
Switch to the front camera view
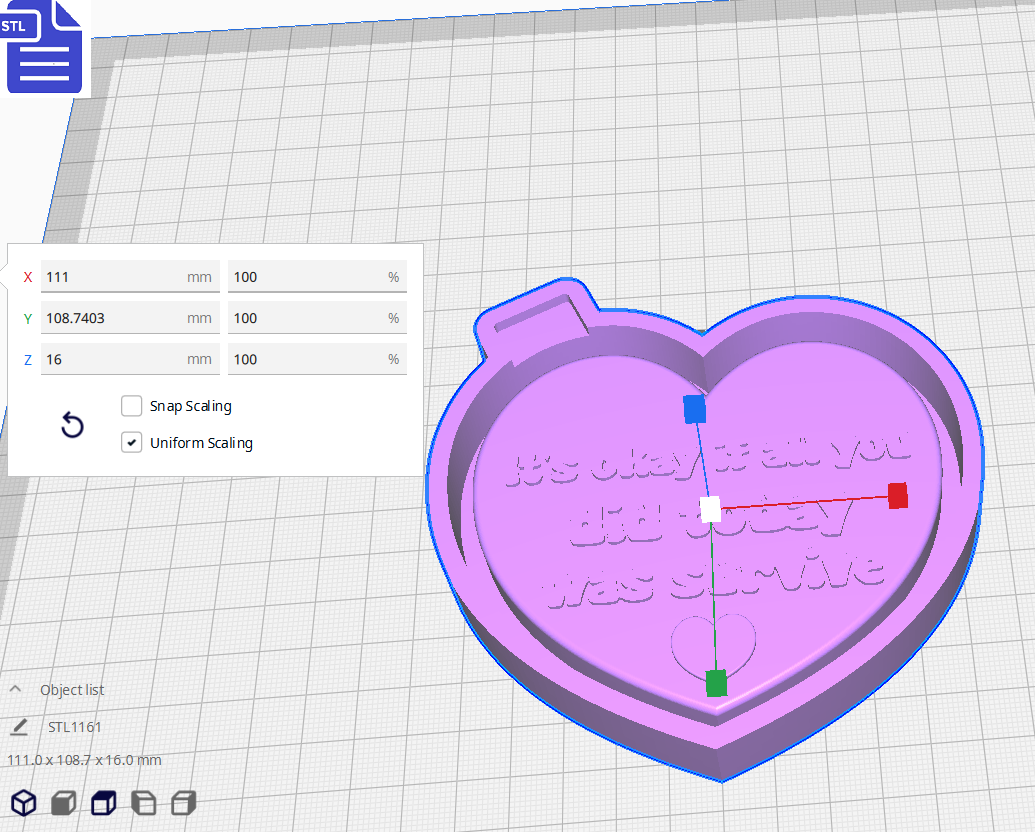(x=63, y=803)
